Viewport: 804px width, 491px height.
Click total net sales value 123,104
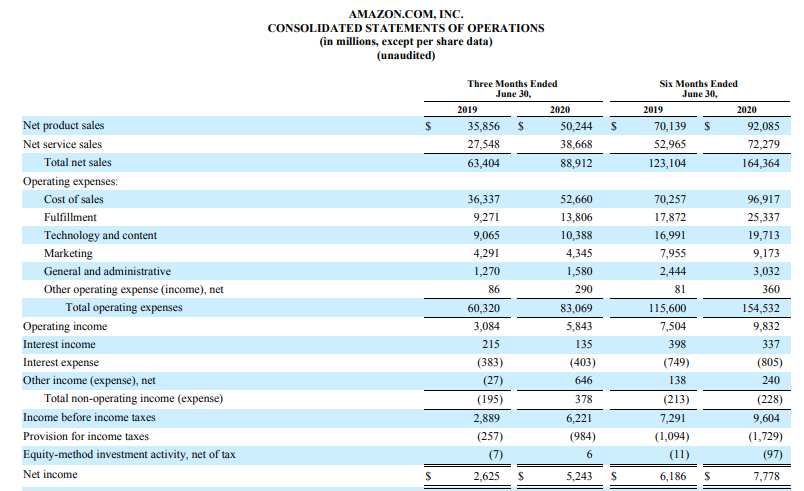[667, 163]
